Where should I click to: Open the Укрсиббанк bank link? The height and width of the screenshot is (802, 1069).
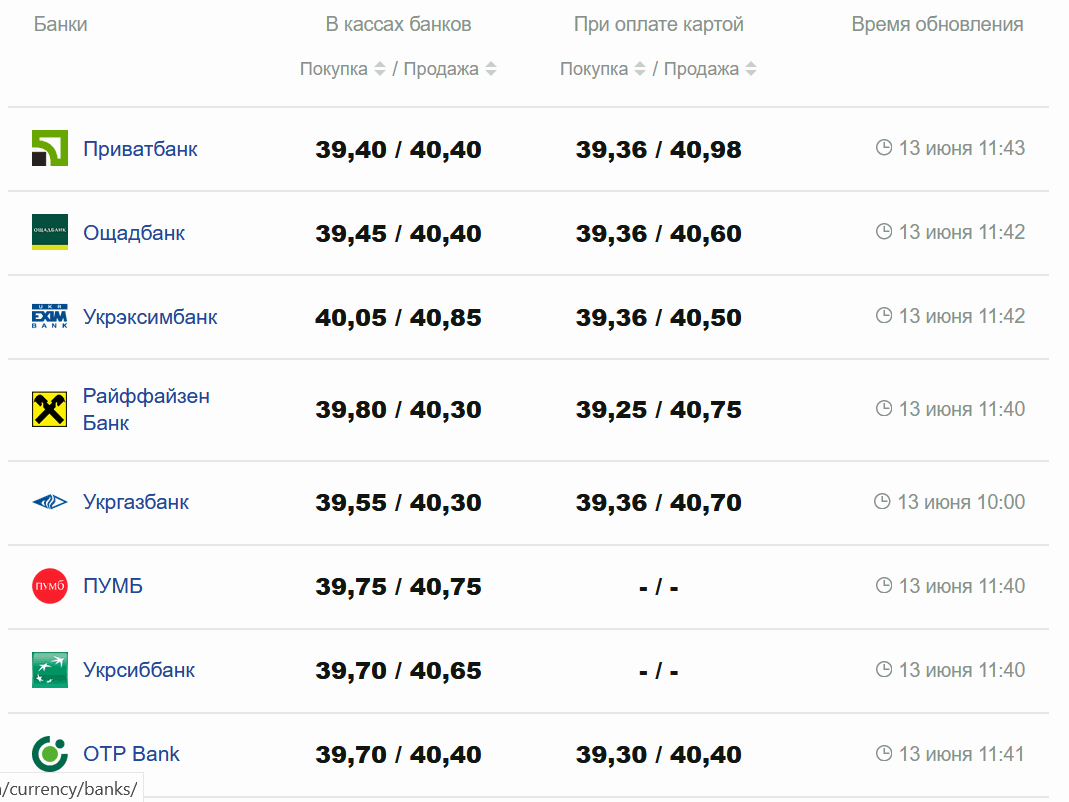[139, 670]
